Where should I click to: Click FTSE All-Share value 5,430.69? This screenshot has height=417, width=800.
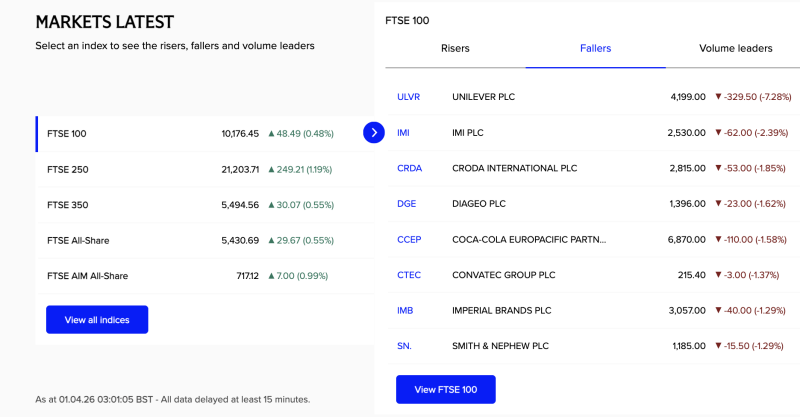(x=240, y=240)
